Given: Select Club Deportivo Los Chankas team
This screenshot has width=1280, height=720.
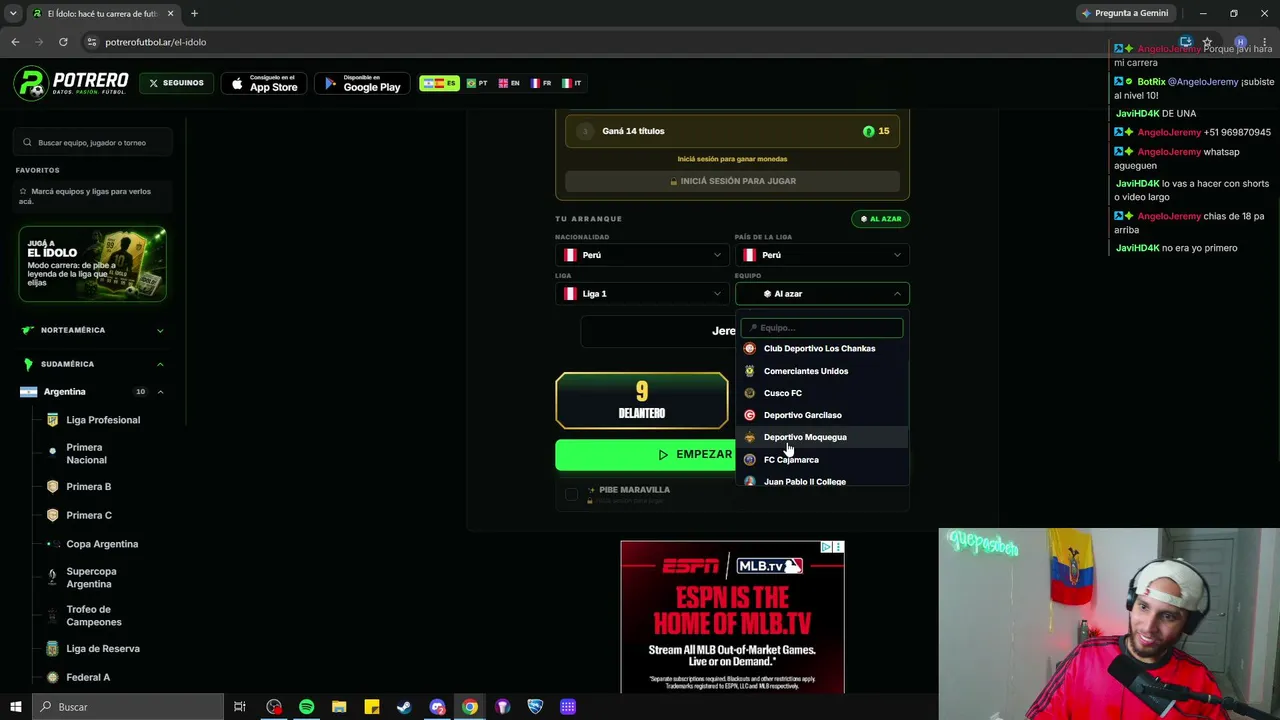Looking at the screenshot, I should (822, 348).
